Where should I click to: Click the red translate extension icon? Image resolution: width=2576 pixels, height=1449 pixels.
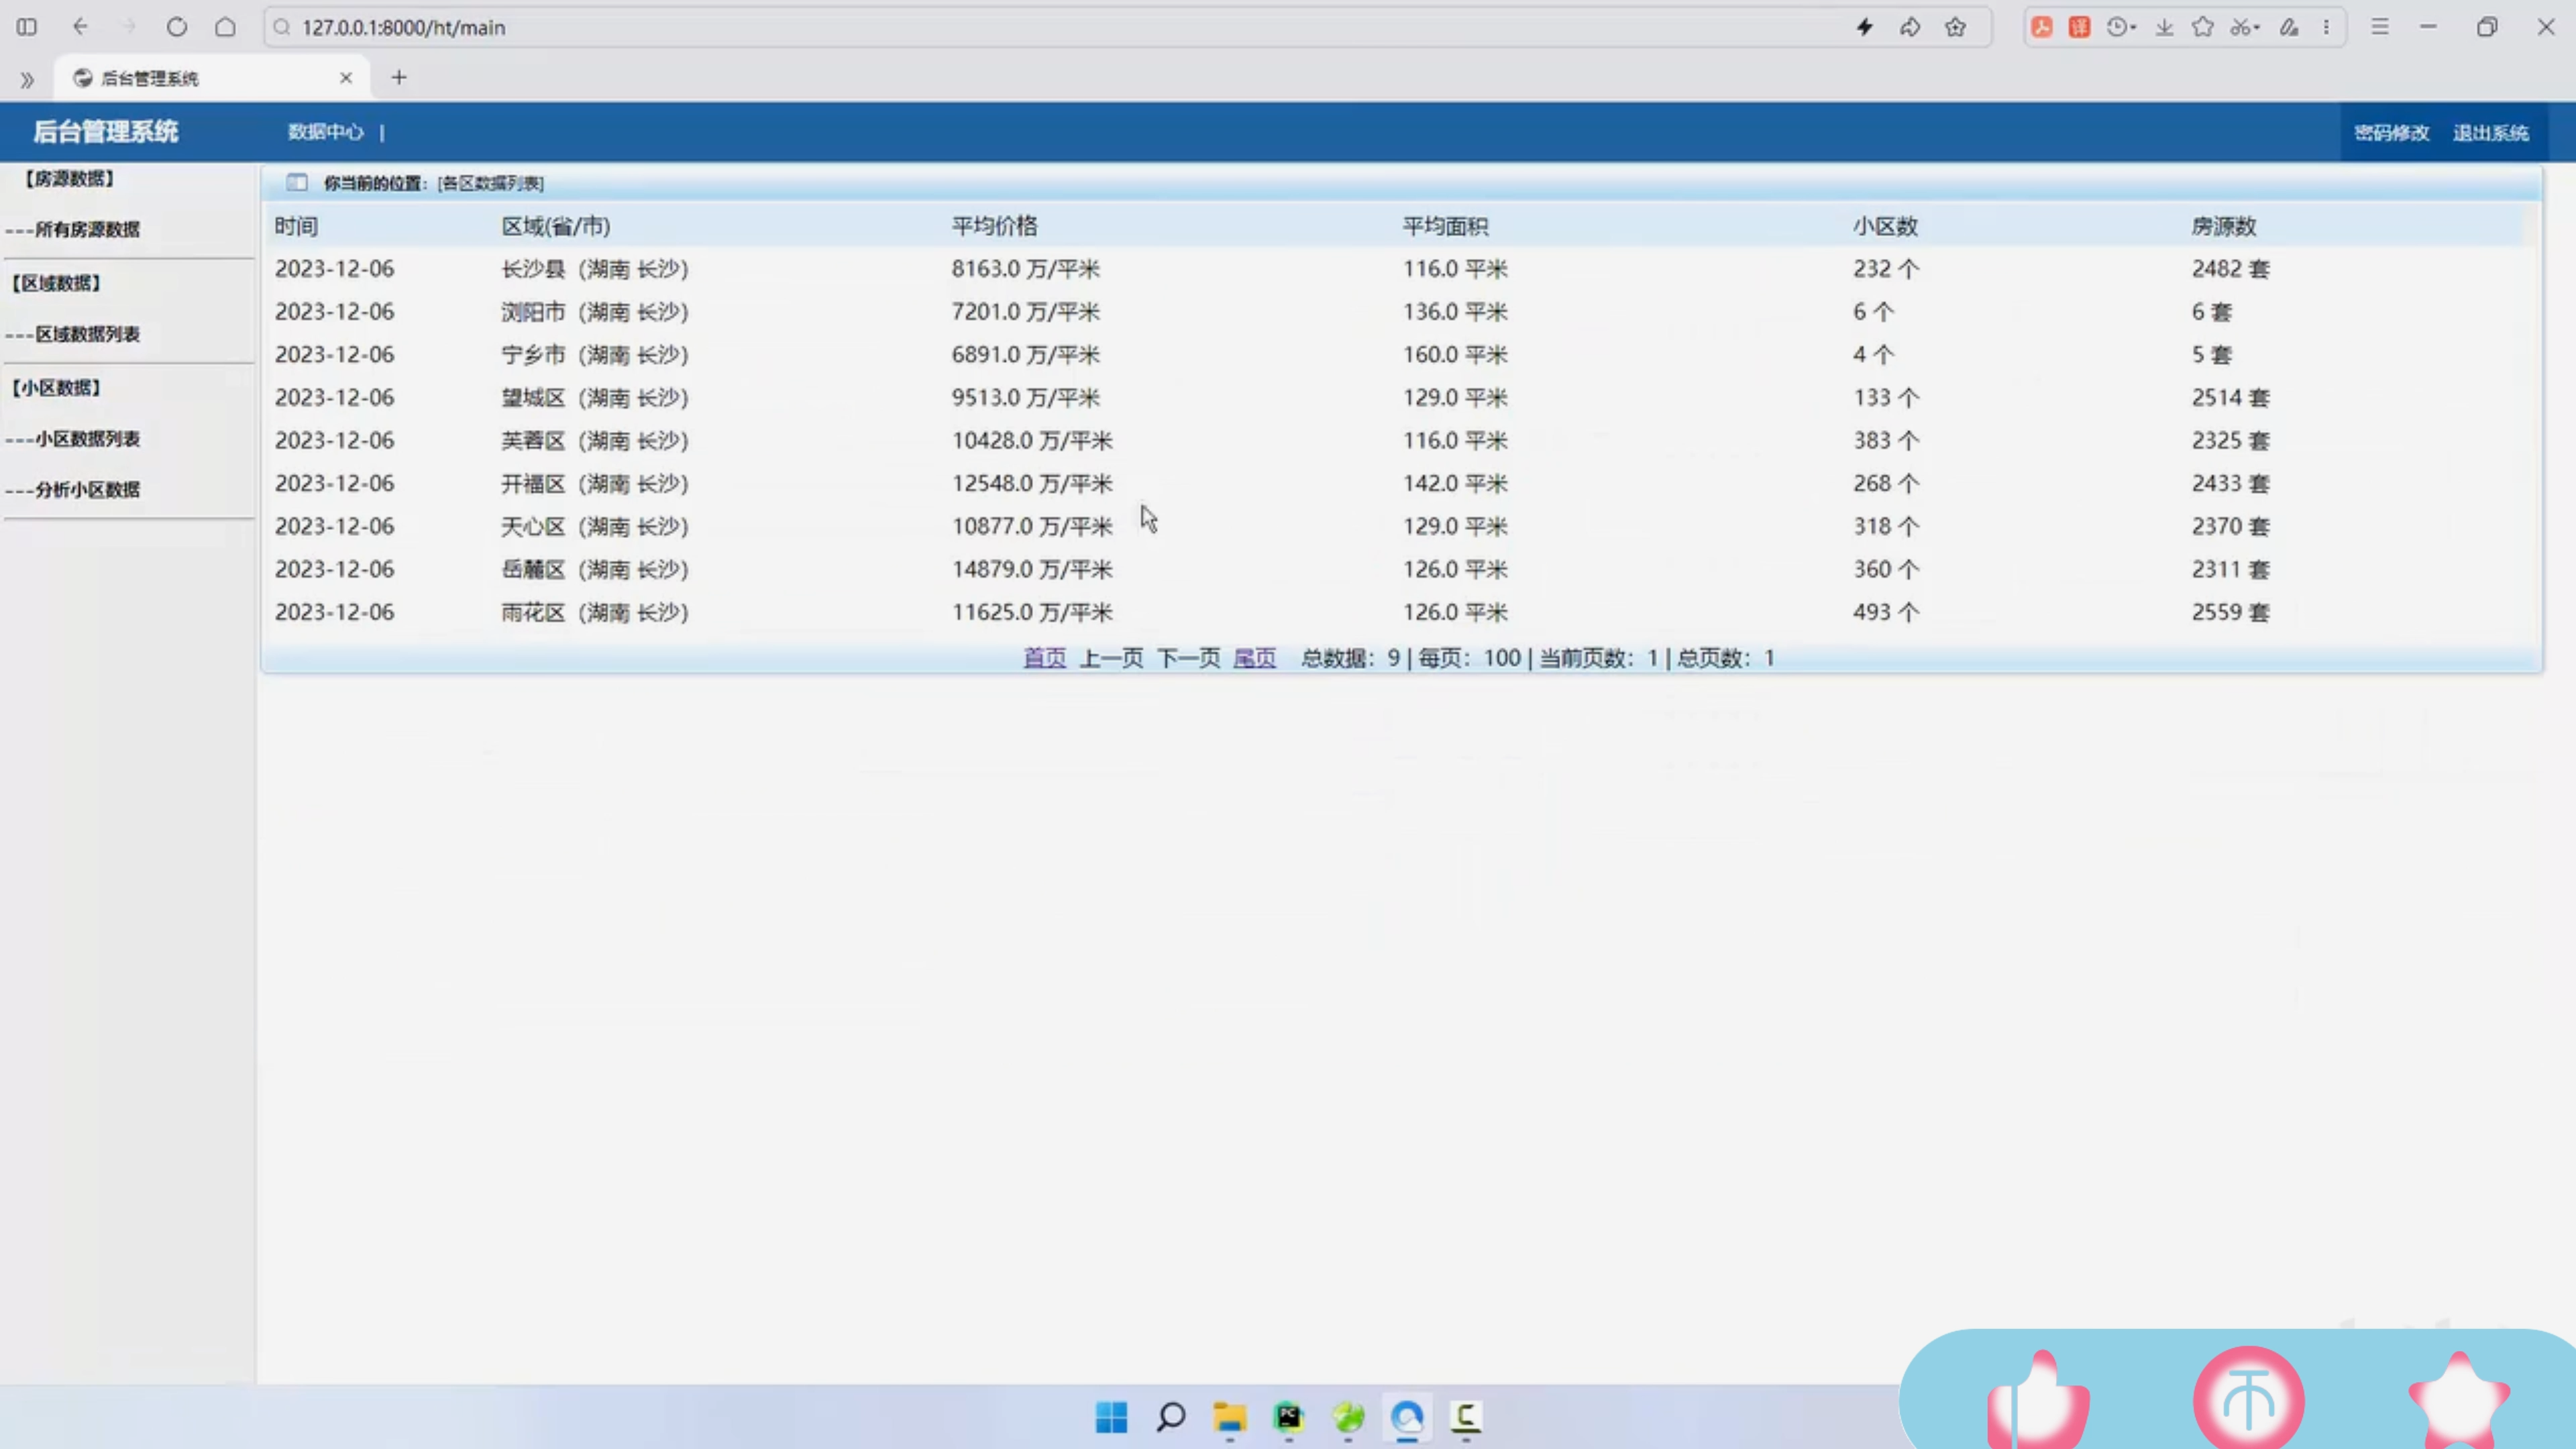coord(2080,27)
